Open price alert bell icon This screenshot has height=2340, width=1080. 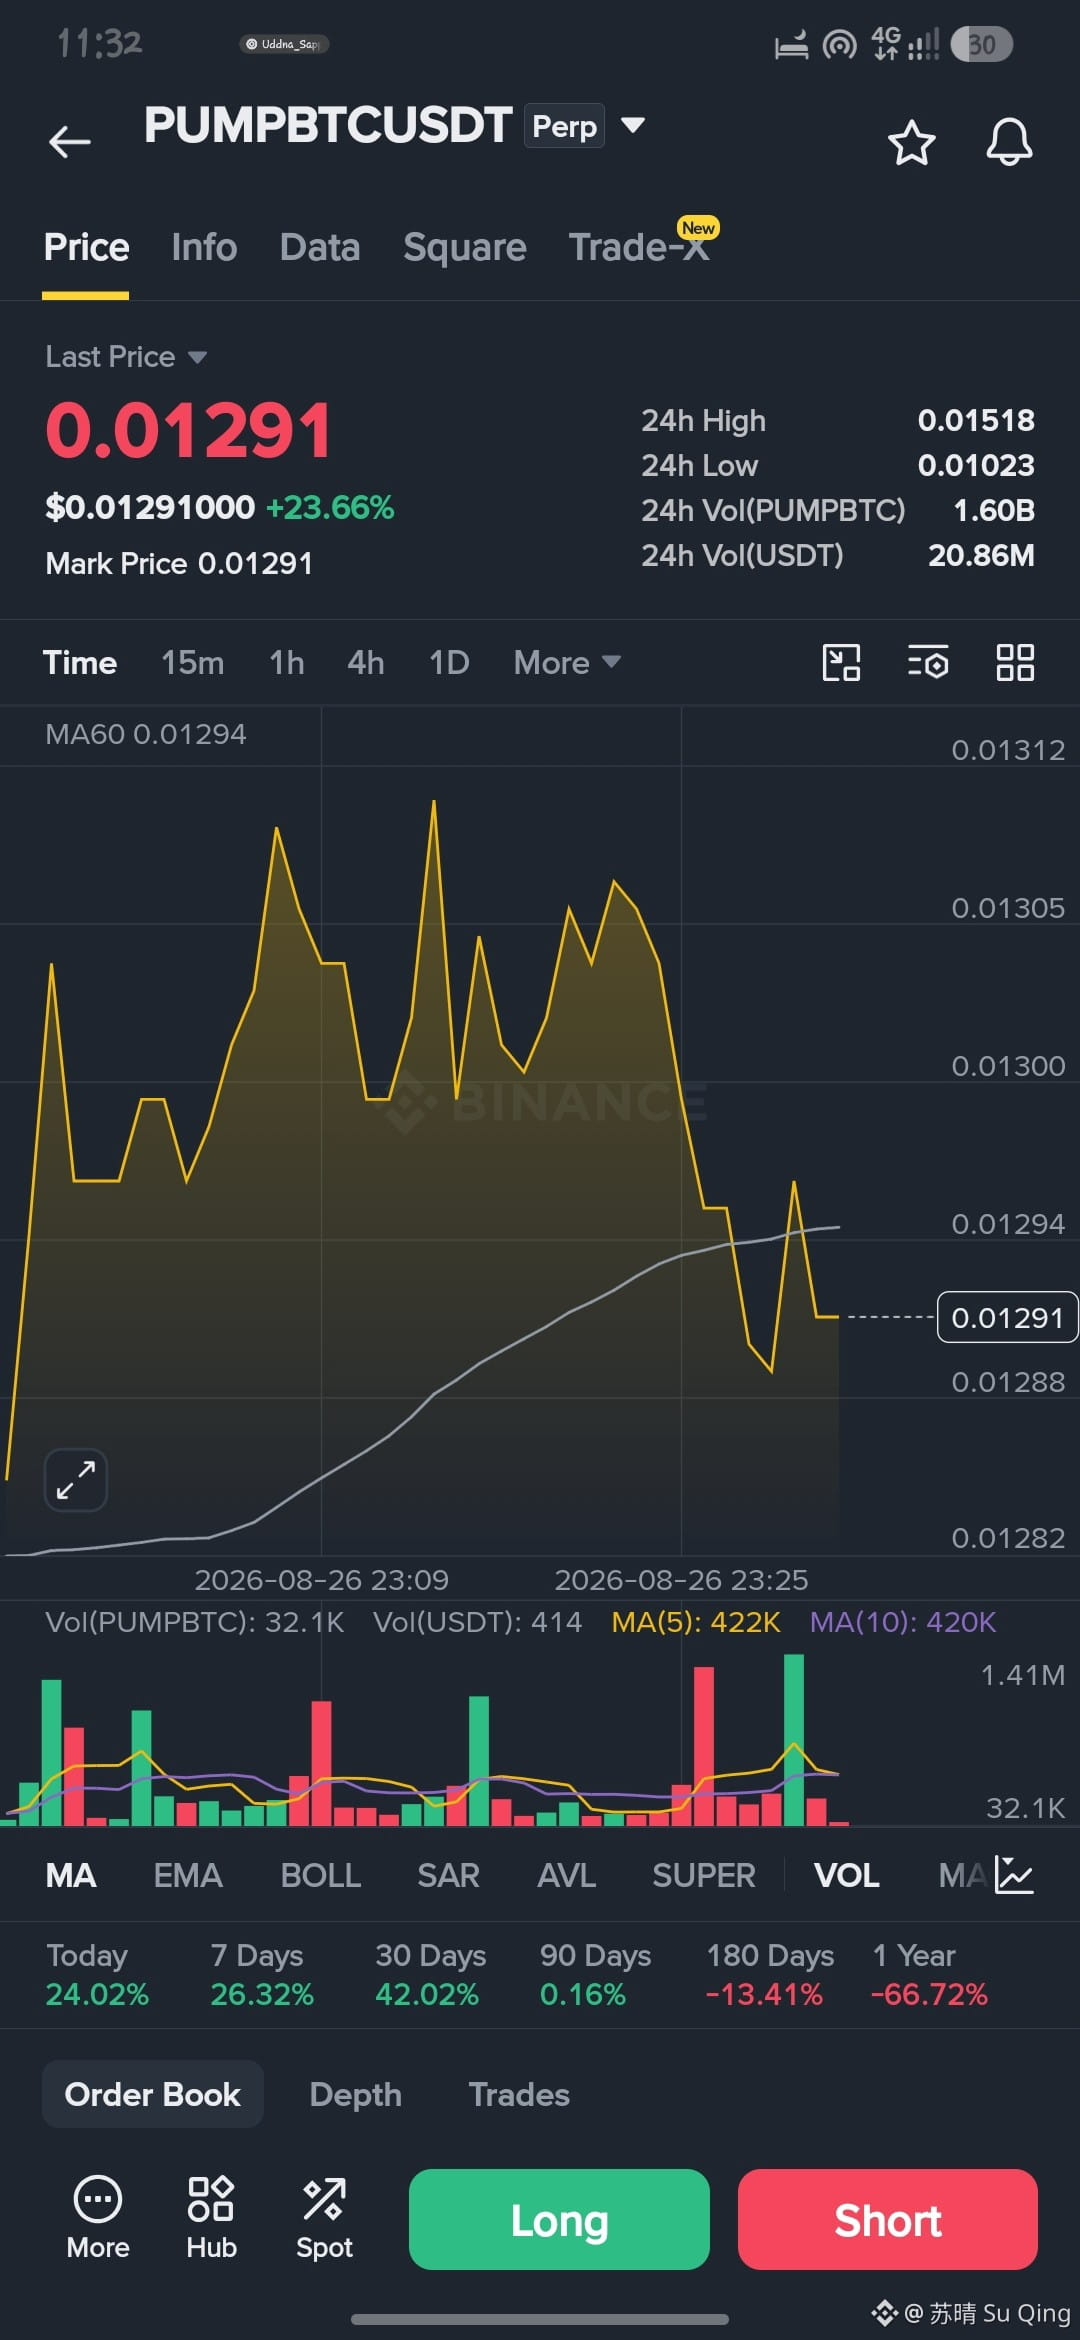pyautogui.click(x=1009, y=142)
